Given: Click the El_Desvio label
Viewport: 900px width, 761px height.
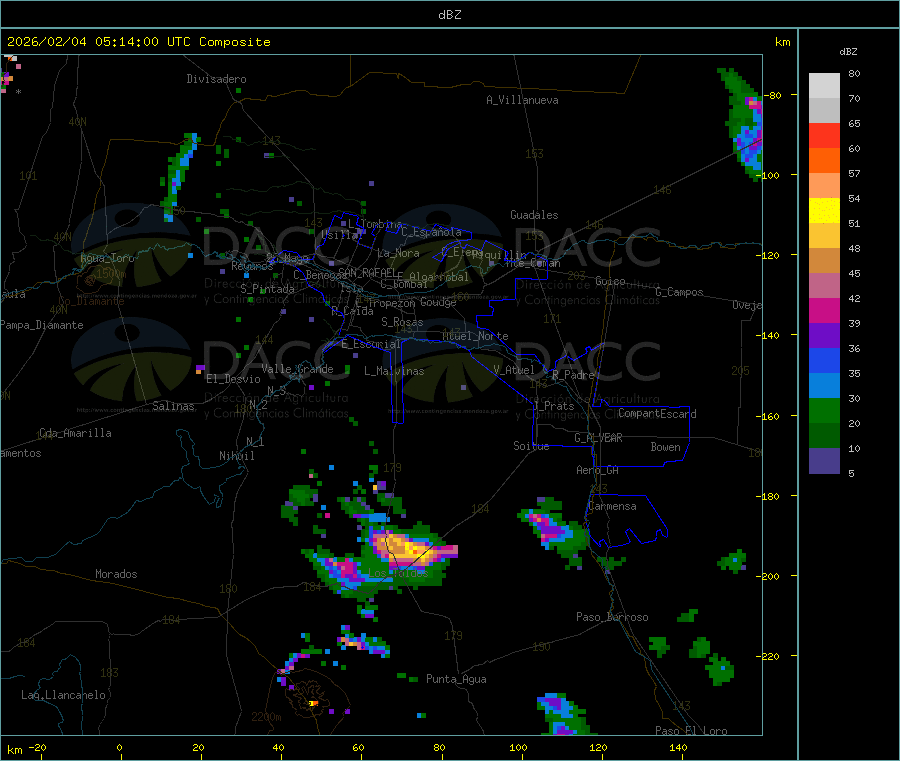Looking at the screenshot, I should tap(233, 379).
